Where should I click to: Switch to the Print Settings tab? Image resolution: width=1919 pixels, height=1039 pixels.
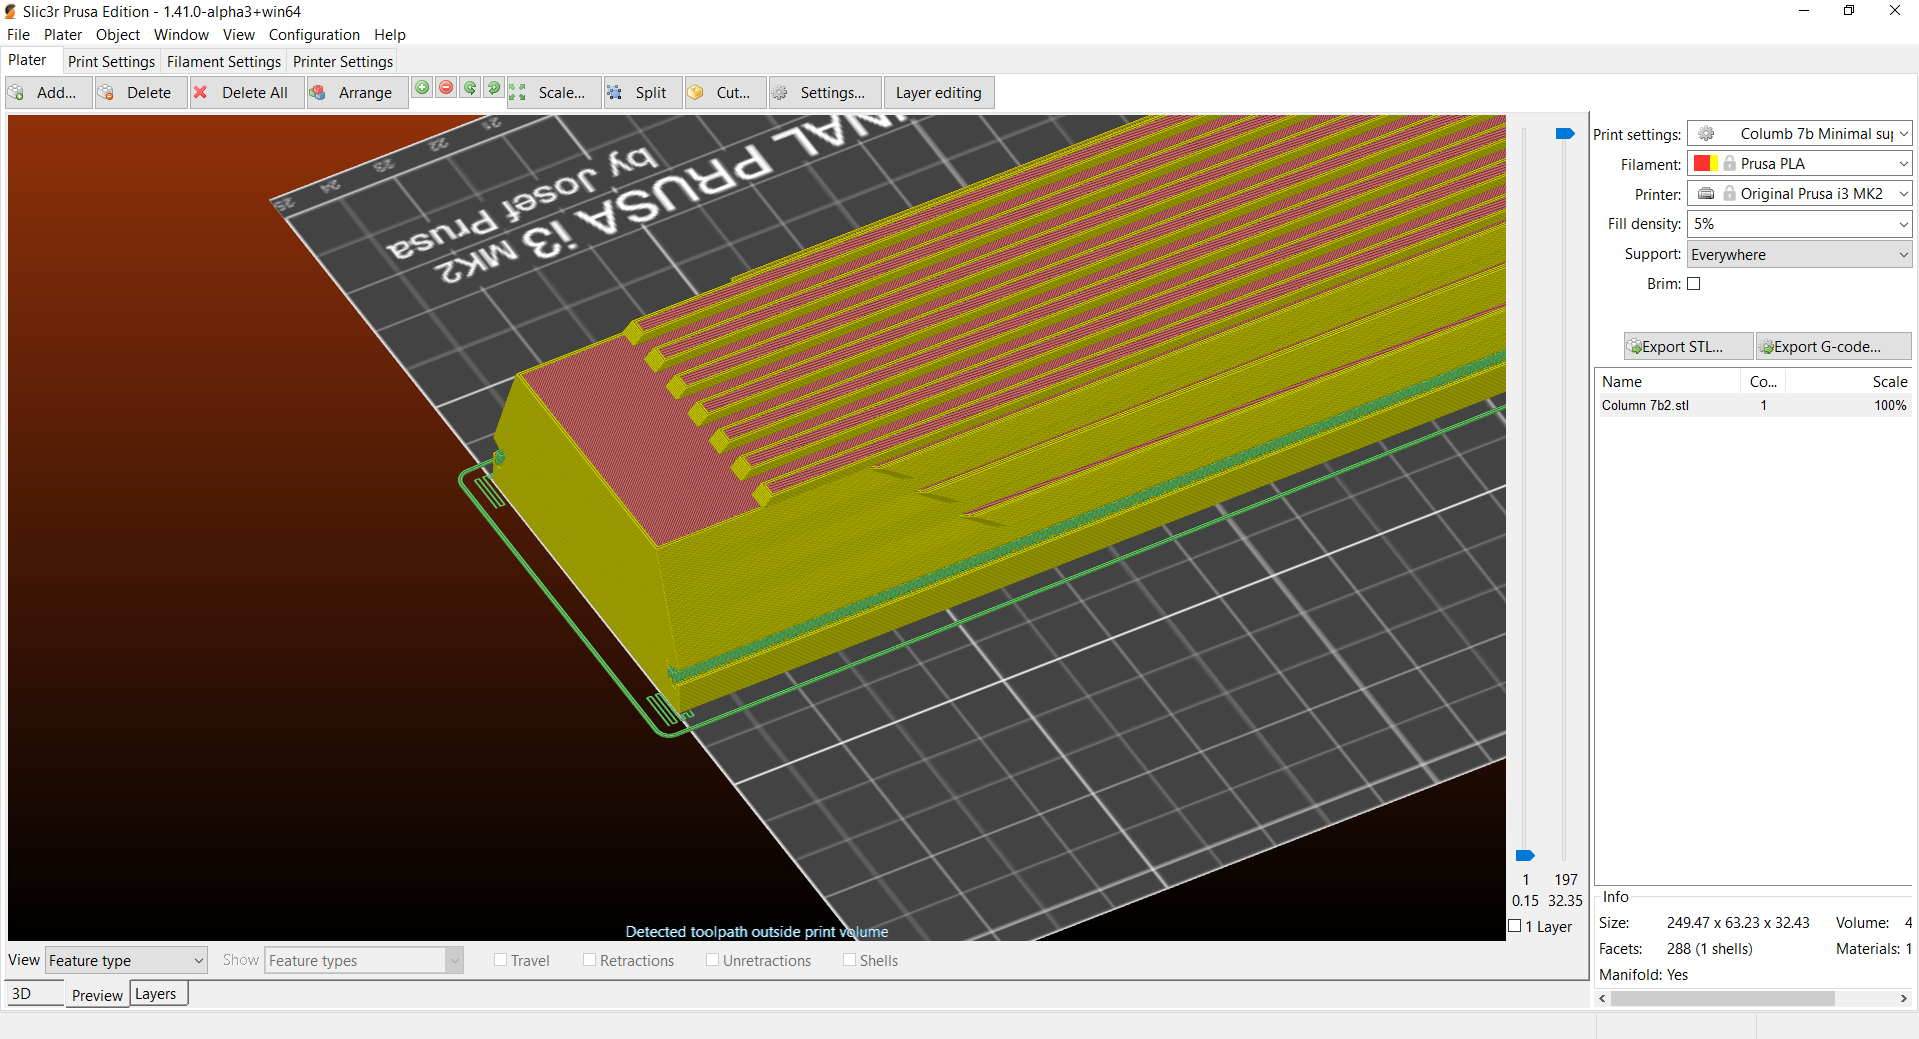111,62
